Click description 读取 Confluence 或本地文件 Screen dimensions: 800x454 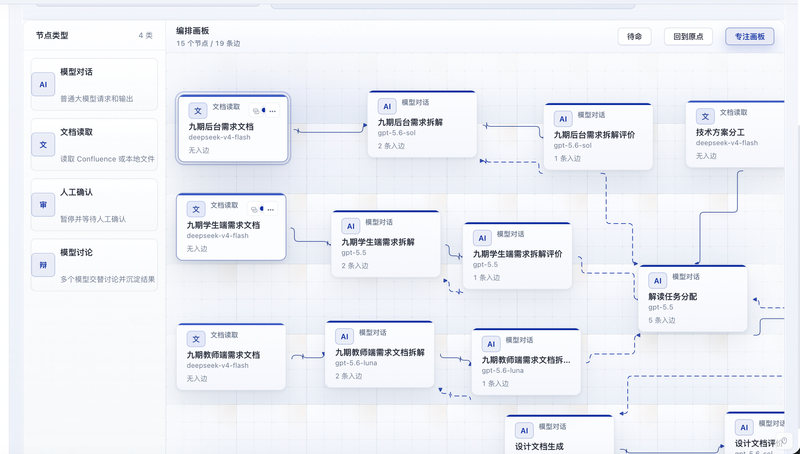pyautogui.click(x=107, y=159)
